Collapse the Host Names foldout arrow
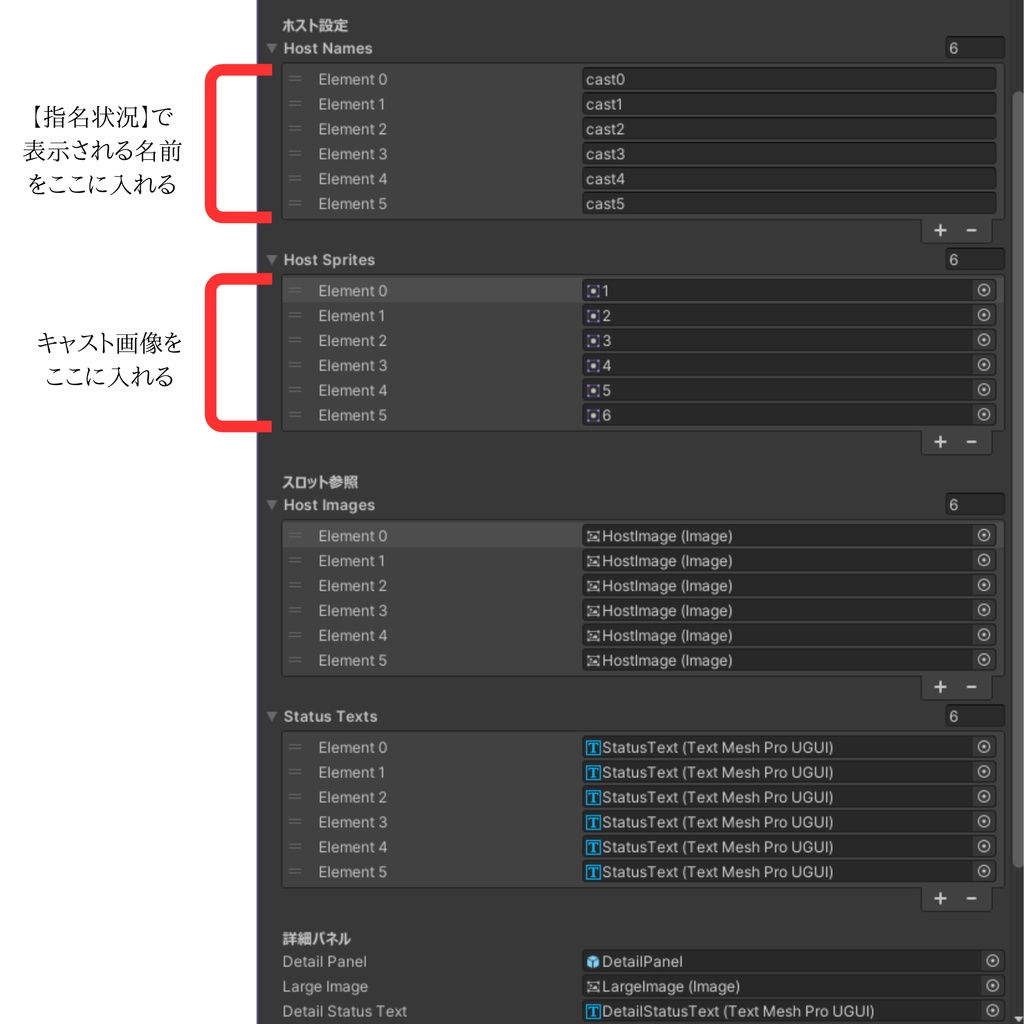The height and width of the screenshot is (1024, 1024). (272, 48)
